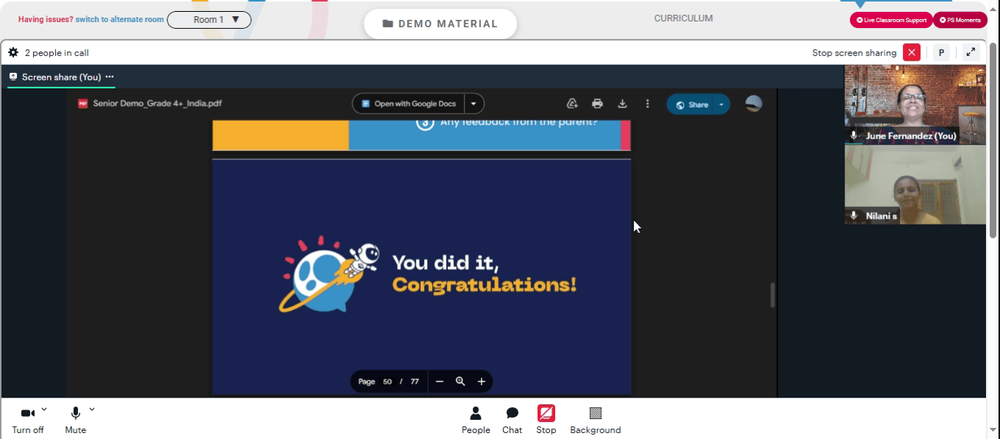1000x439 pixels.
Task: Zoom out of the PDF page
Action: tap(439, 382)
